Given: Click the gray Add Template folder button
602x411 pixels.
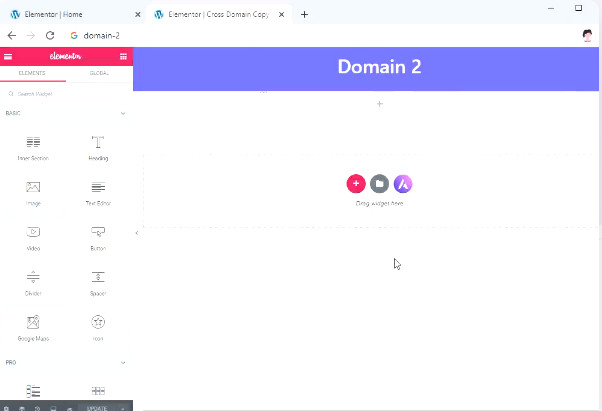Looking at the screenshot, I should [x=379, y=184].
